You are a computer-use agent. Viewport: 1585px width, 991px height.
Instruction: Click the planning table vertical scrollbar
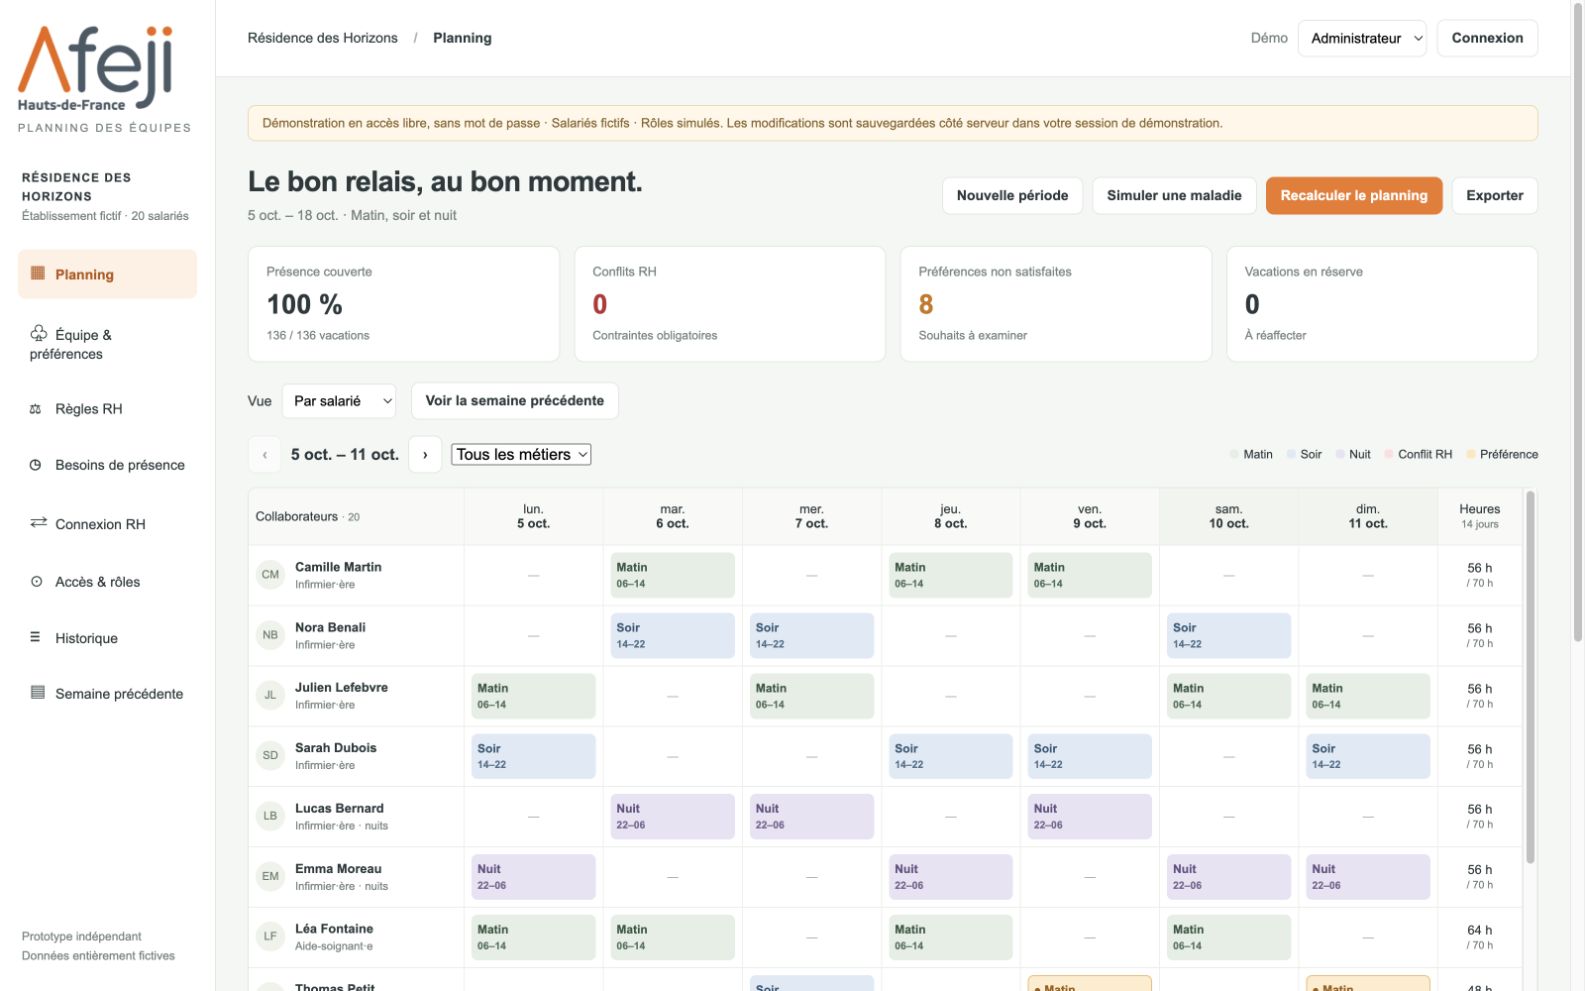(x=1530, y=677)
